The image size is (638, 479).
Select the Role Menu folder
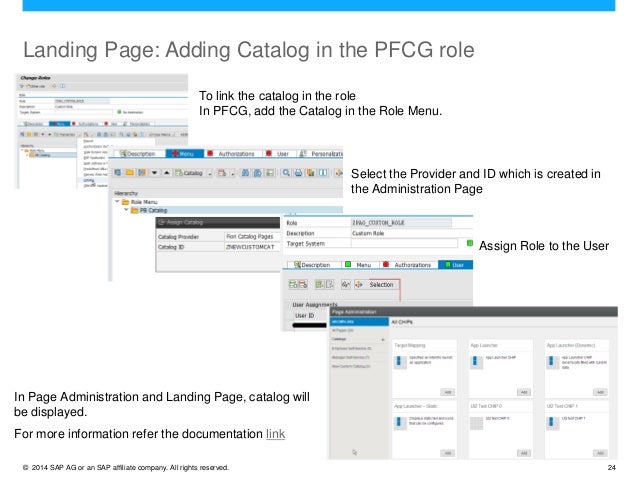(140, 202)
